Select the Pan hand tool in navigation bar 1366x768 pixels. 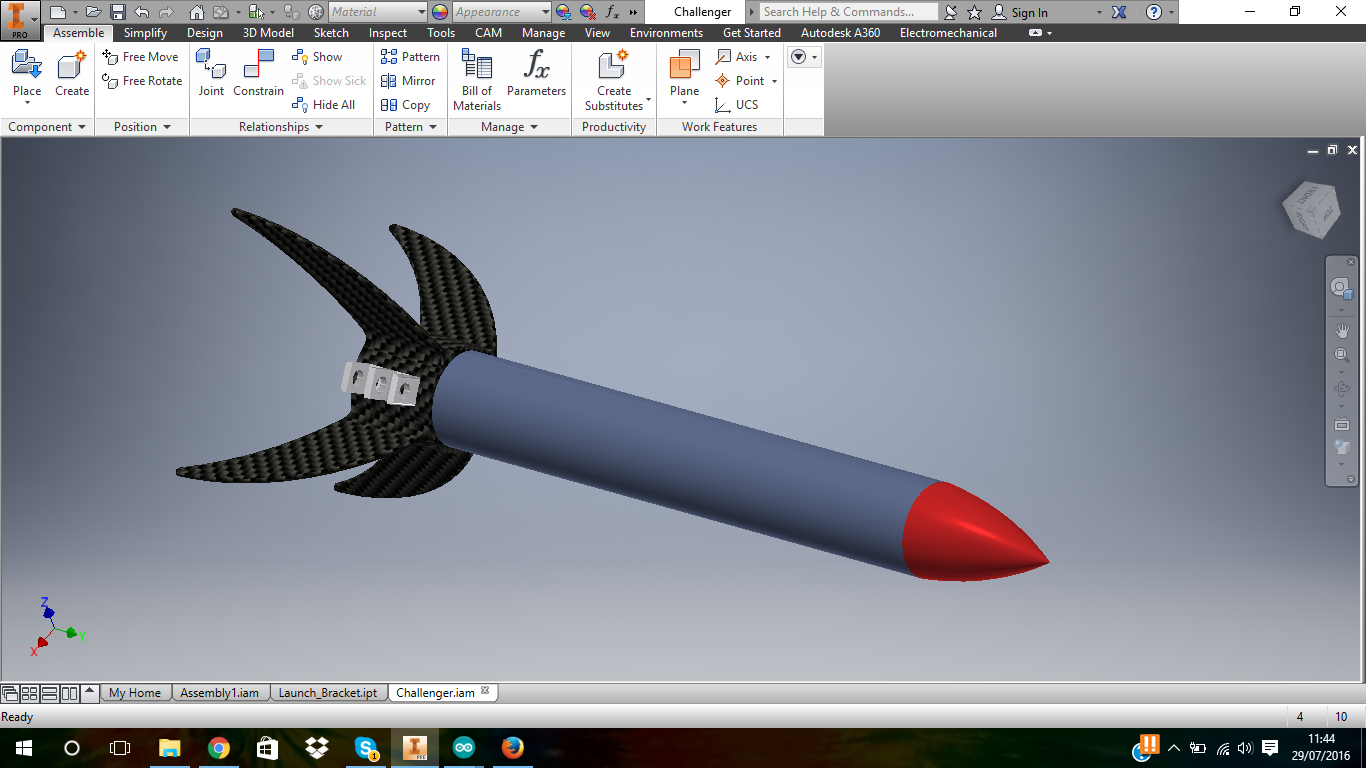point(1342,331)
